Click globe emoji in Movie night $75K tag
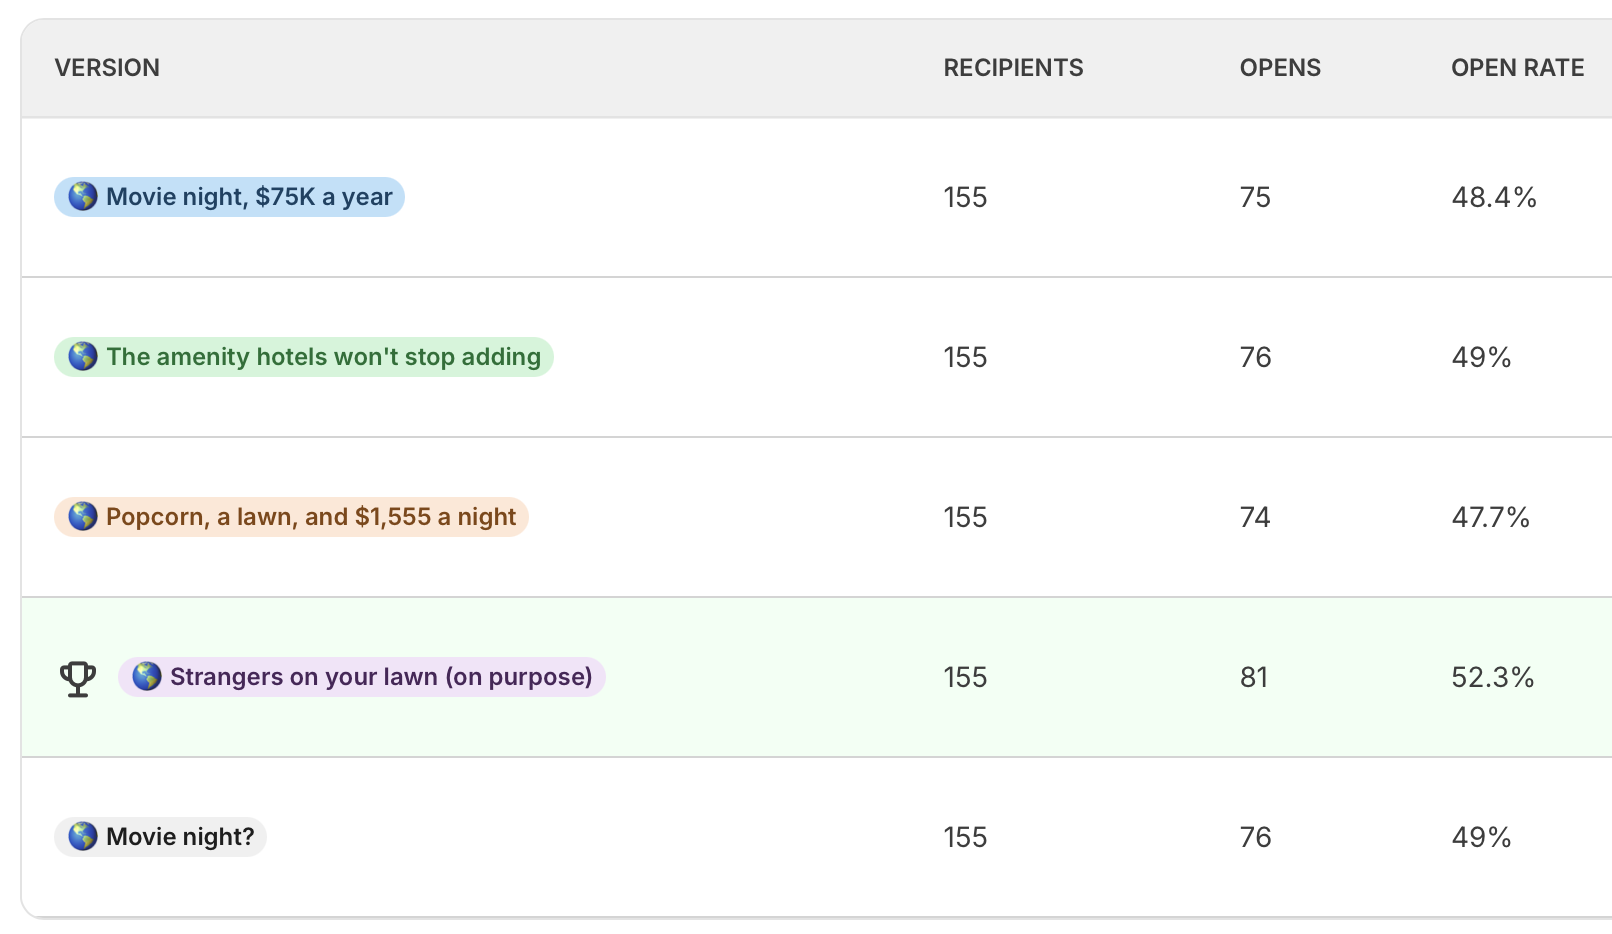 [82, 196]
